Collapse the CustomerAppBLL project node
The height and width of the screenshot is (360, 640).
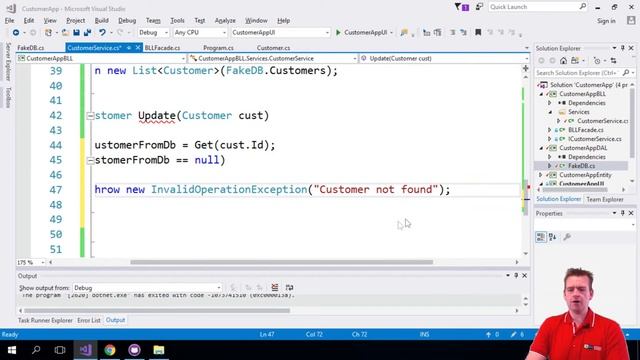click(542, 94)
